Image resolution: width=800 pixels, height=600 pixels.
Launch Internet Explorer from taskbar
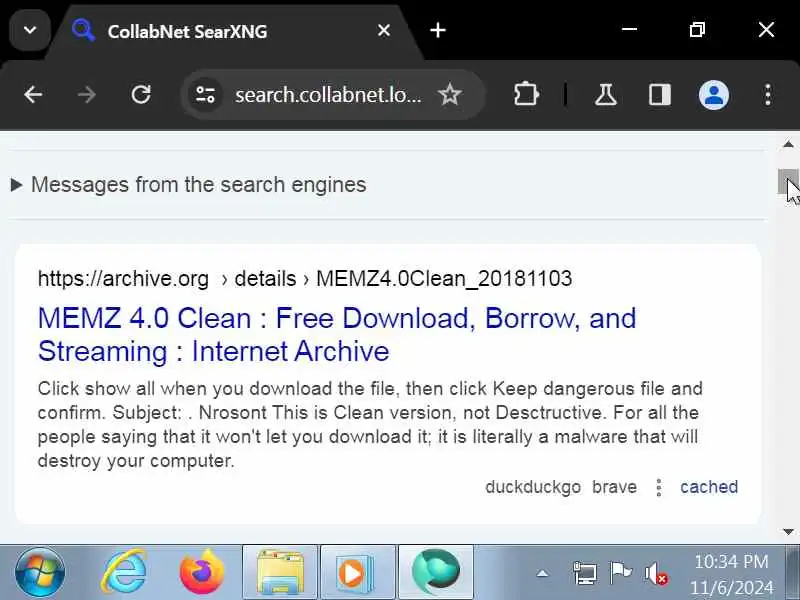(124, 572)
